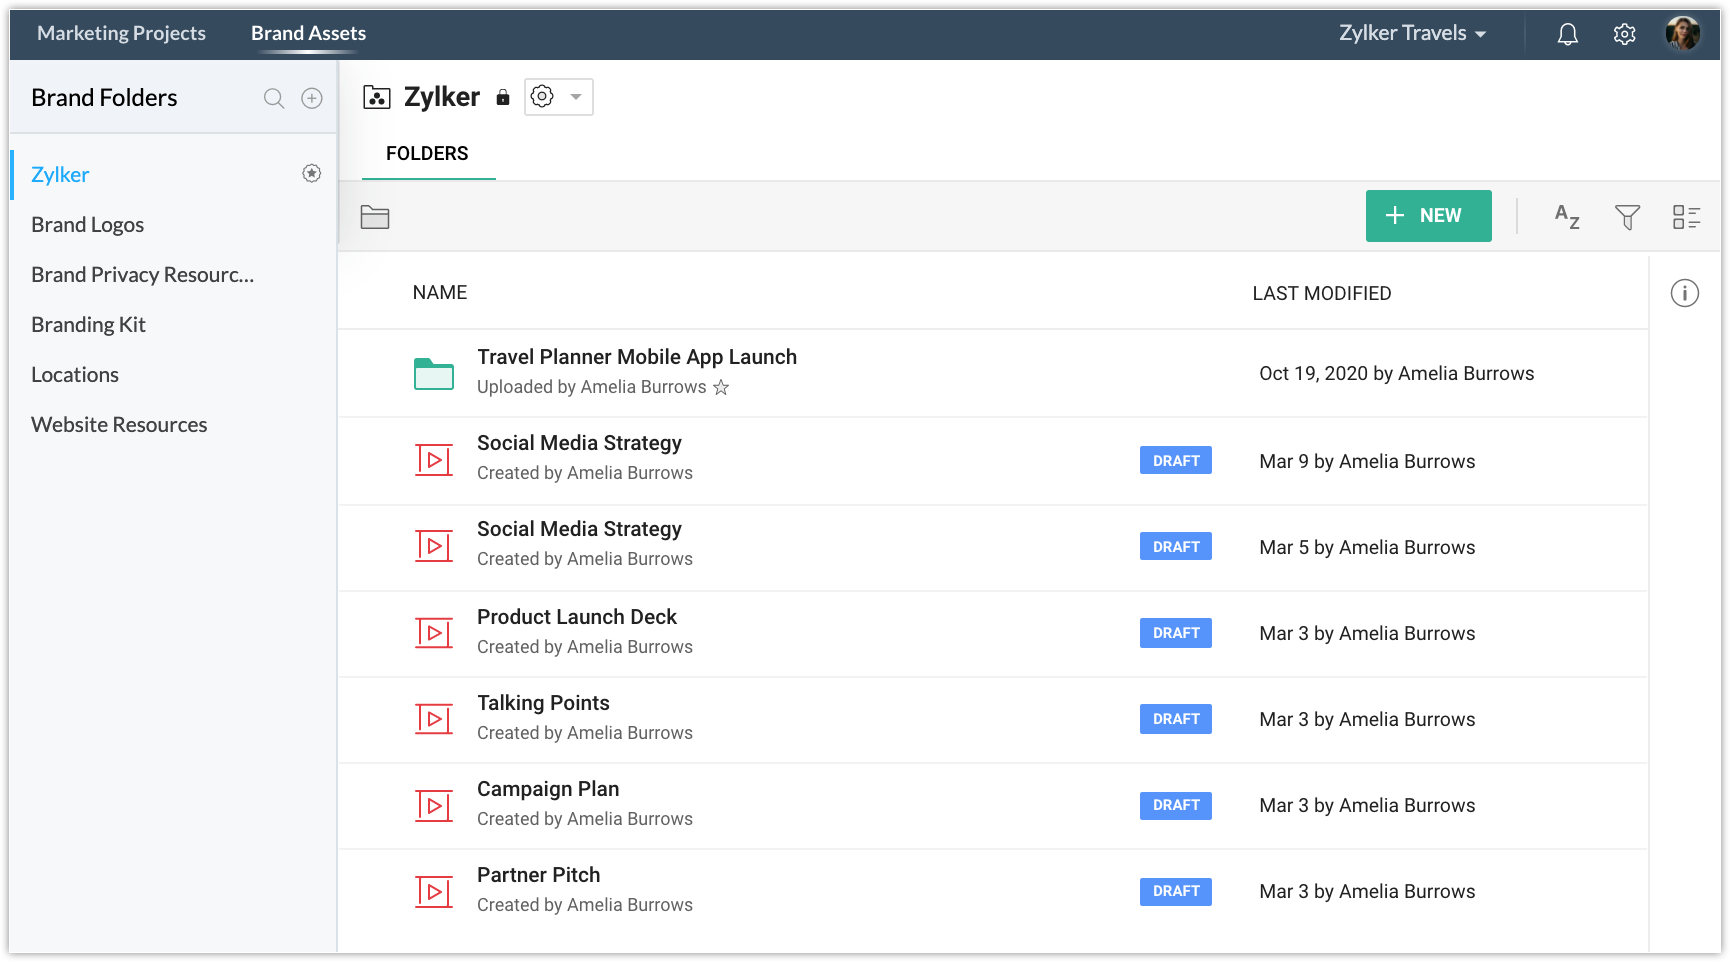Screen dimensions: 1730x962
Task: Toggle favorite star on Zylker folder
Action: 312,174
